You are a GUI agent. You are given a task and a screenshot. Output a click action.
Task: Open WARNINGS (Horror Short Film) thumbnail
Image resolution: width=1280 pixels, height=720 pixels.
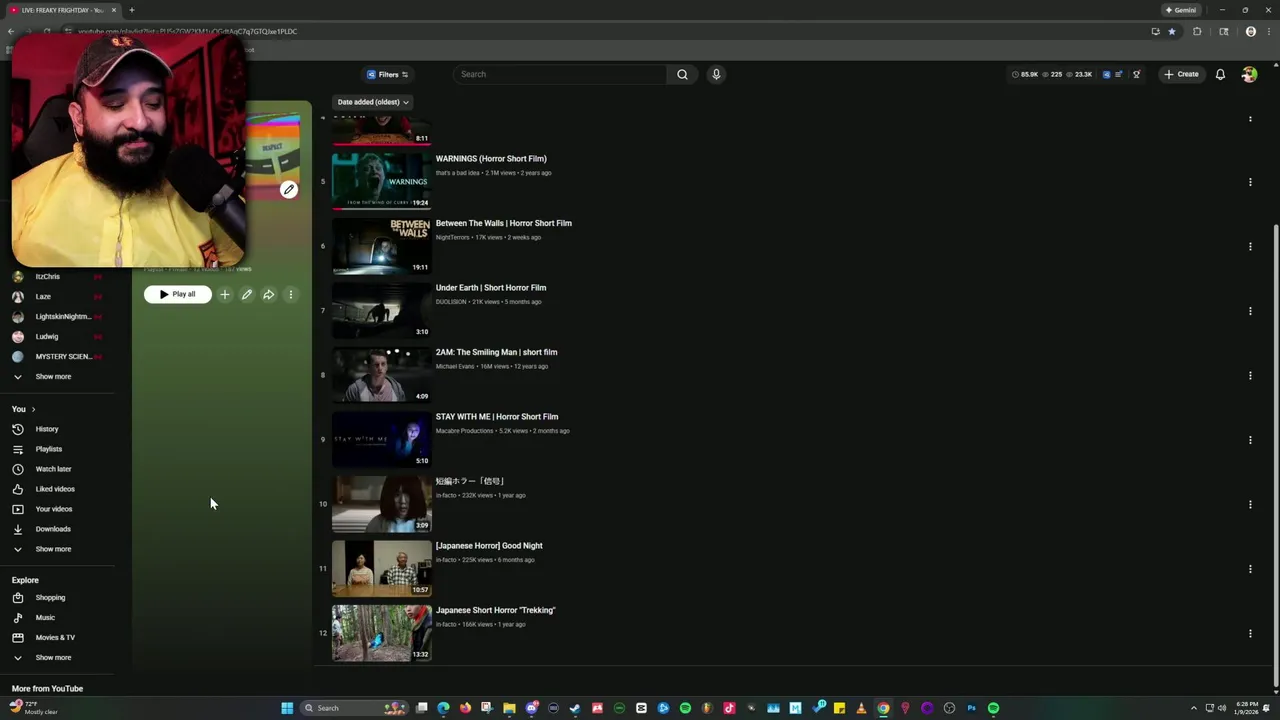pyautogui.click(x=381, y=180)
